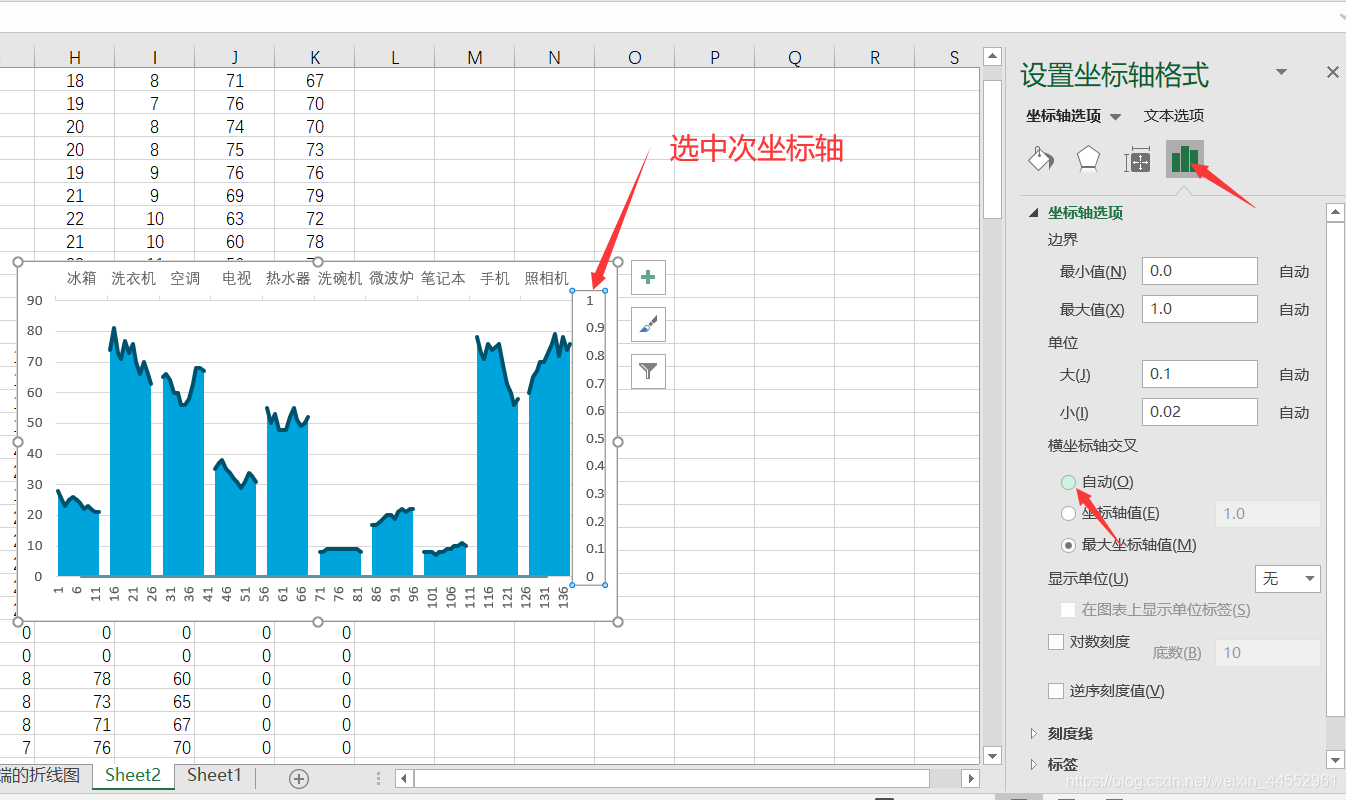Click the 冰箱 category label in chart
1346x800 pixels.
82,278
